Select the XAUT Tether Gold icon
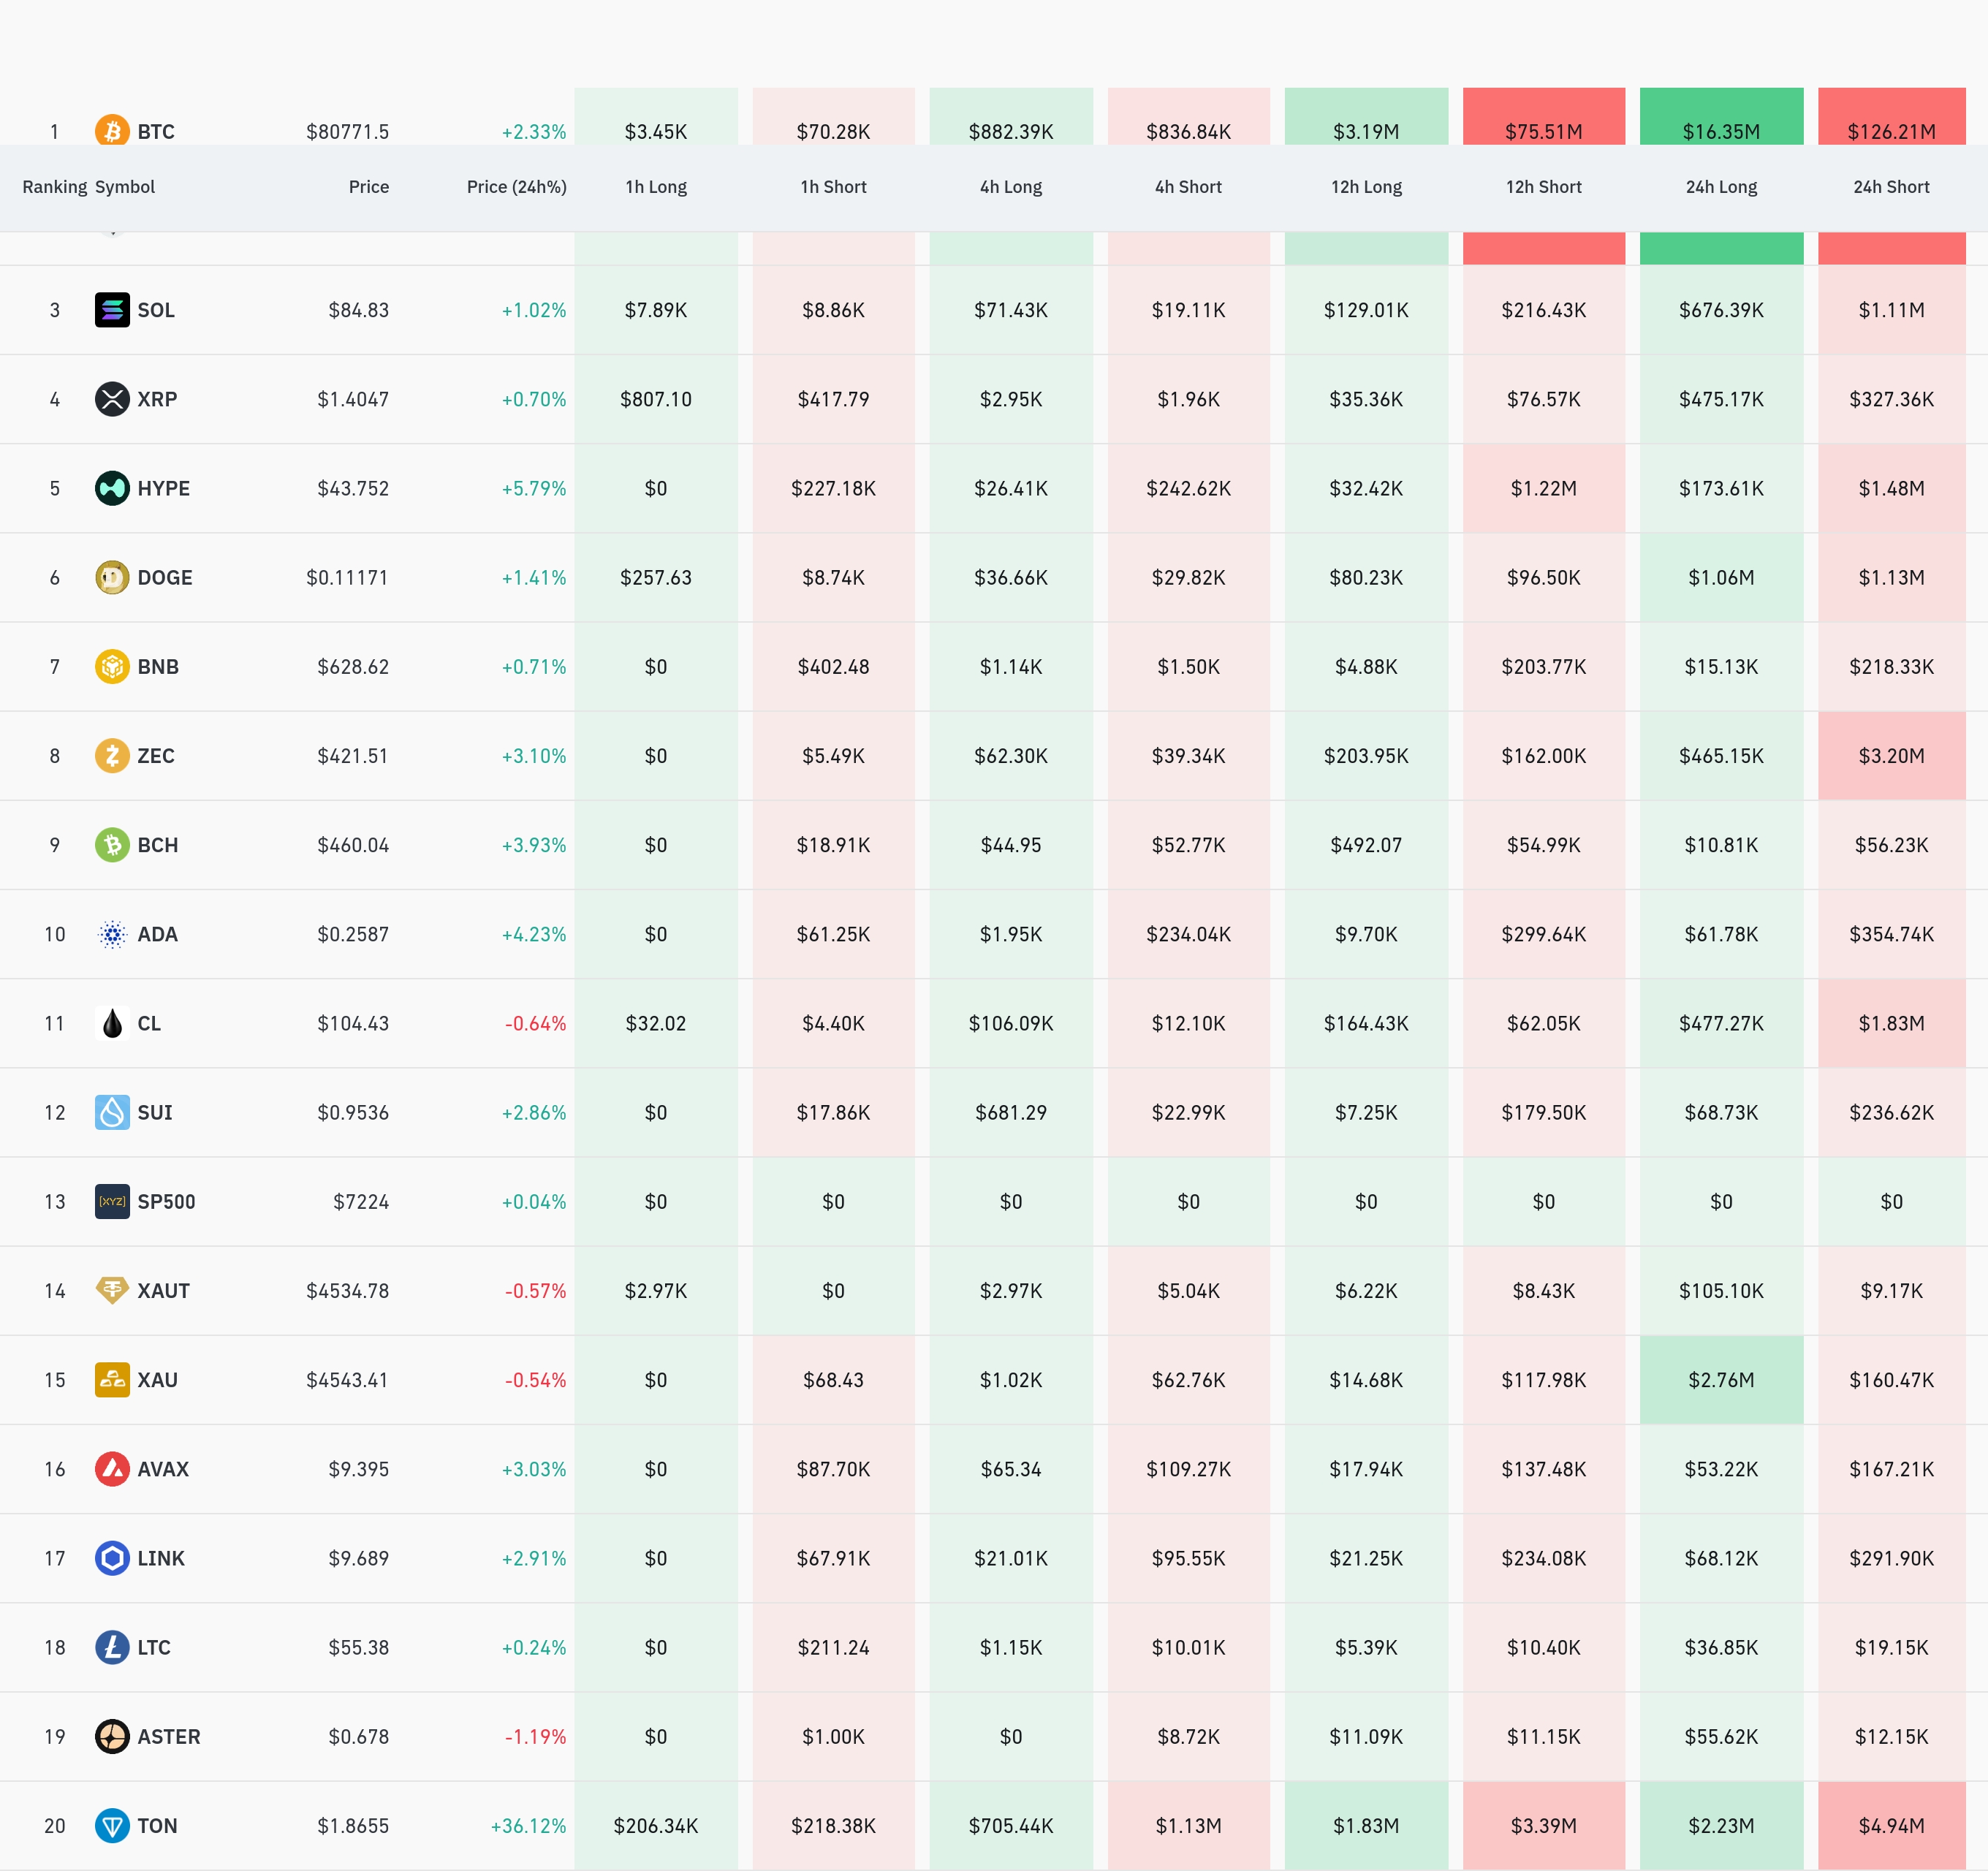 (x=112, y=1290)
